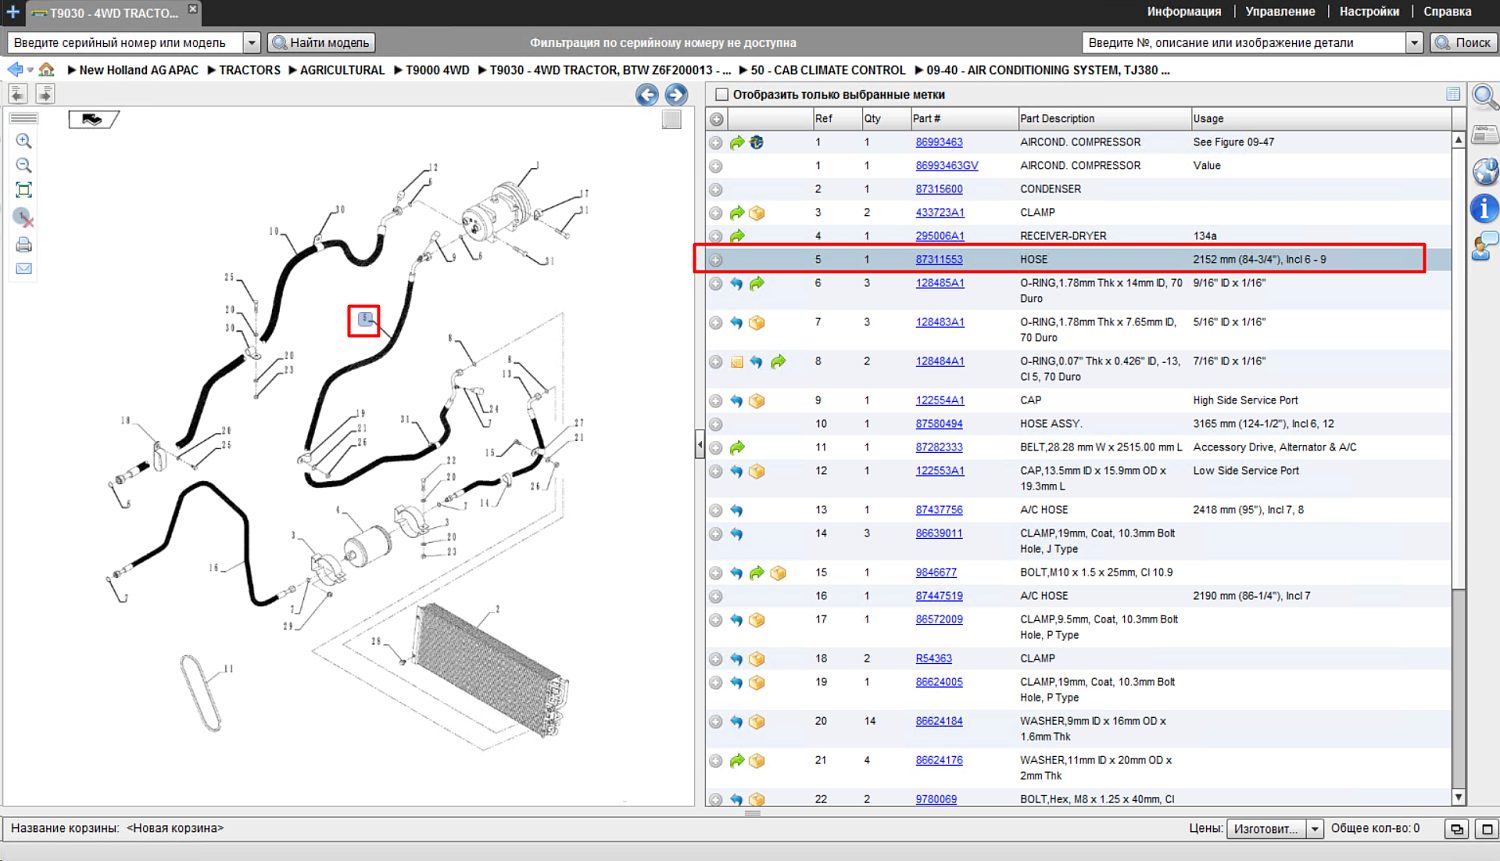Image resolution: width=1500 pixels, height=861 pixels.
Task: Add part 87447519 A/C HOSE to the cart
Action: pyautogui.click(x=716, y=596)
